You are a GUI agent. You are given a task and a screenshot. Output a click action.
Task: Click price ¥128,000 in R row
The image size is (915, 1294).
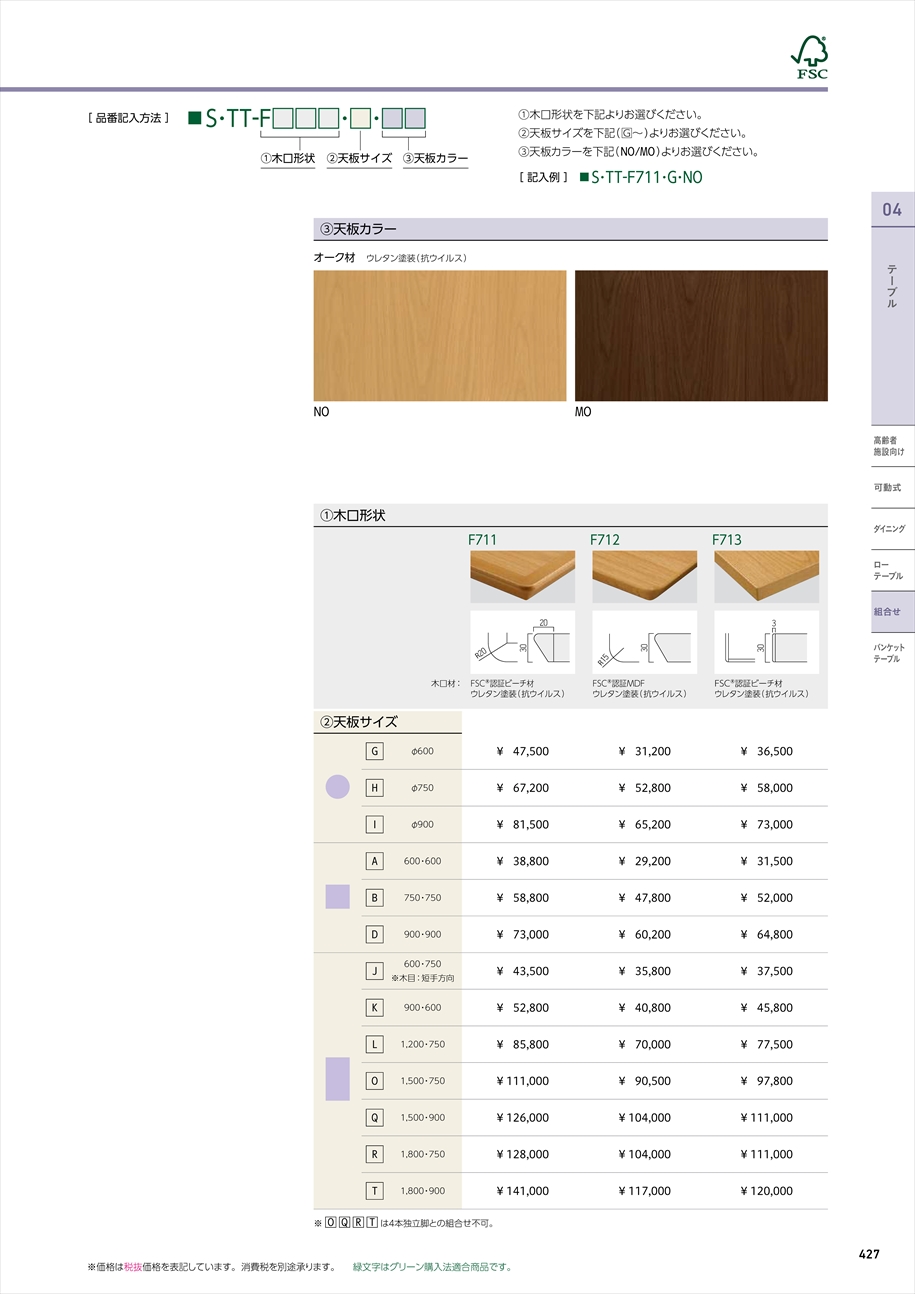(522, 1154)
